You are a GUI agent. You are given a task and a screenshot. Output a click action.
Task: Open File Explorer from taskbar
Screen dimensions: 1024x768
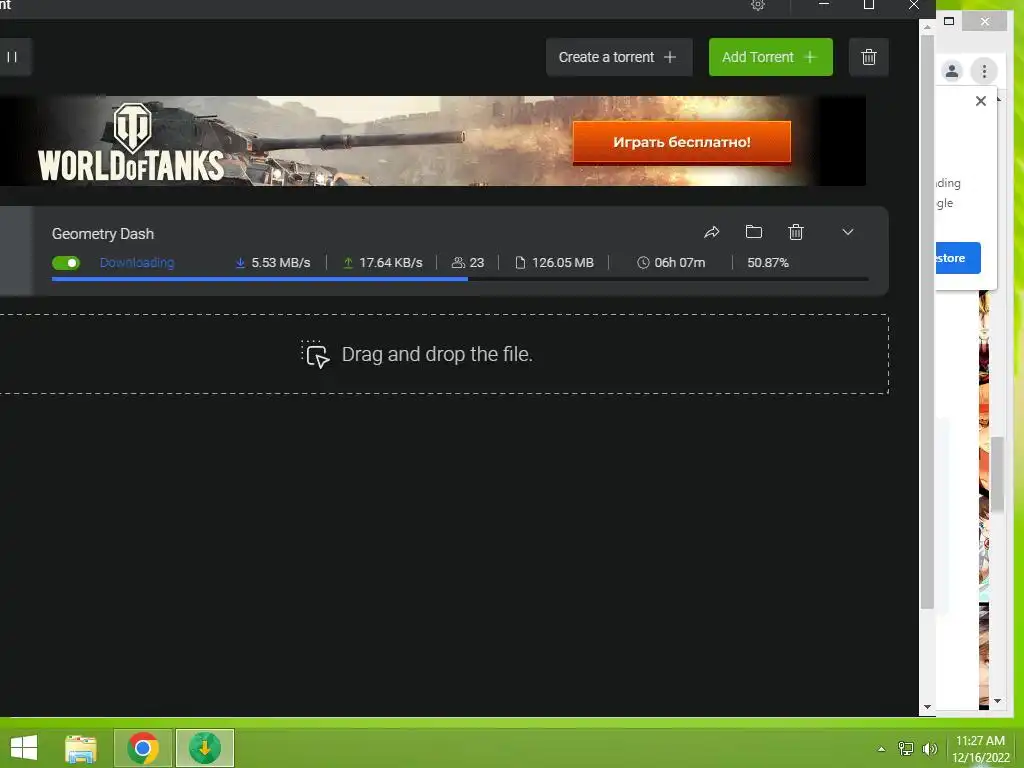point(81,748)
